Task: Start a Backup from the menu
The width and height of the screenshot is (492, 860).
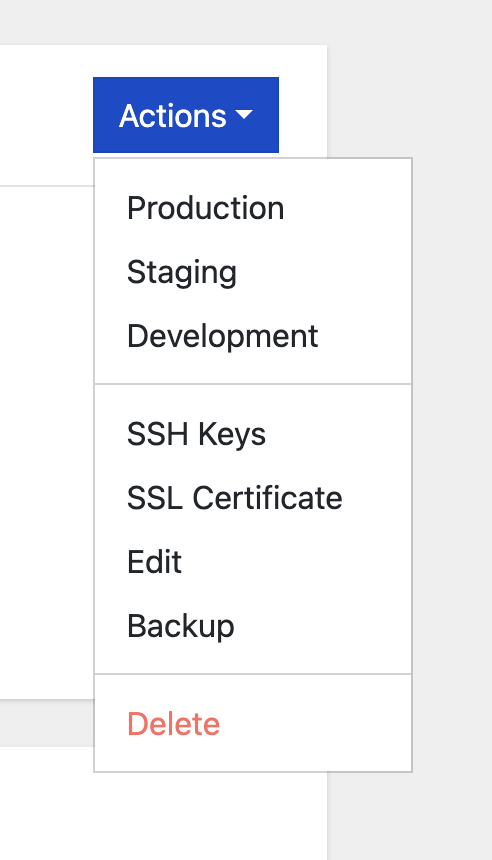Action: click(253, 626)
